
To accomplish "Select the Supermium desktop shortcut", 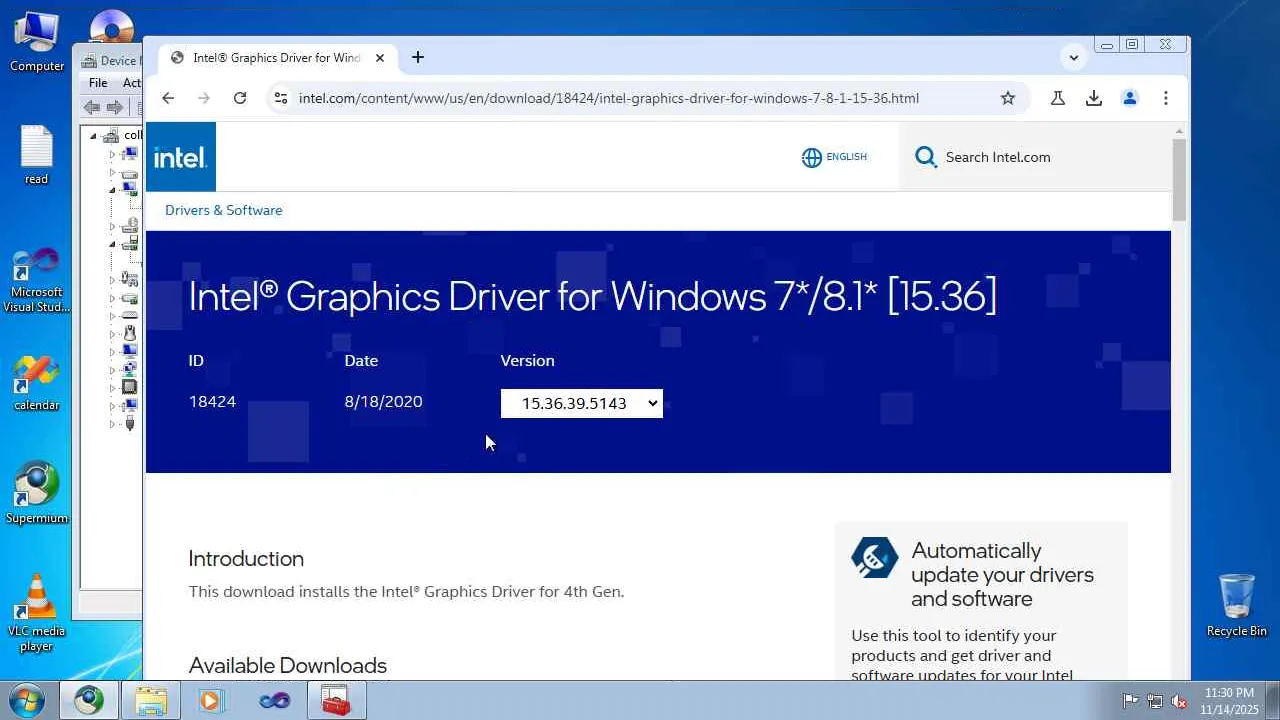I will (x=37, y=492).
